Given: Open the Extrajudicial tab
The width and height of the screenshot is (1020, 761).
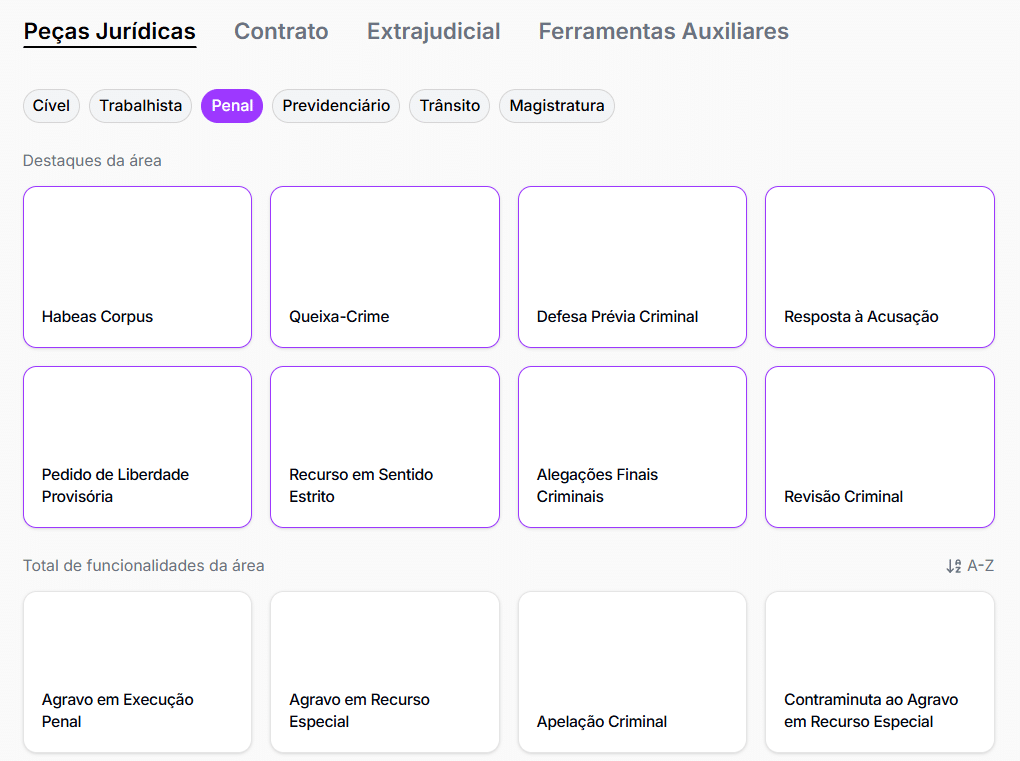Looking at the screenshot, I should 433,32.
